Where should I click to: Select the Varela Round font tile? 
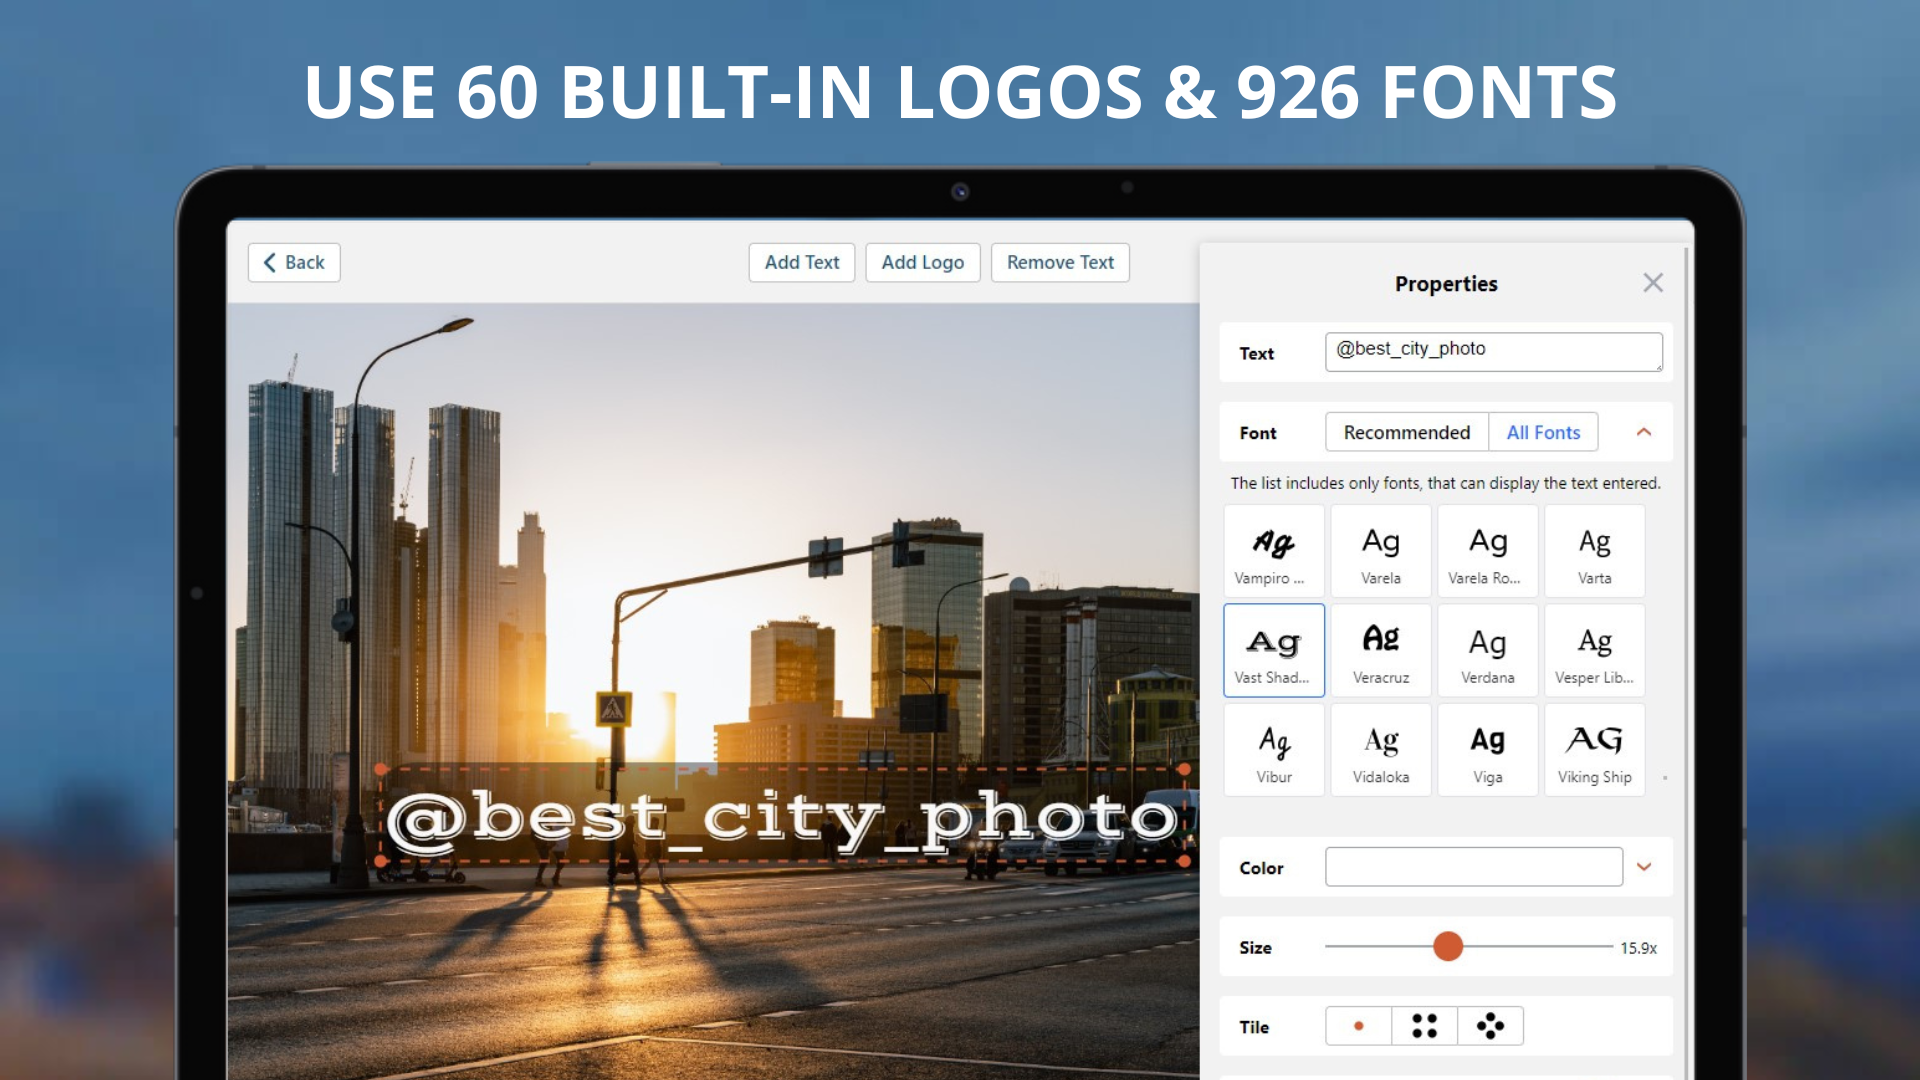click(1488, 551)
